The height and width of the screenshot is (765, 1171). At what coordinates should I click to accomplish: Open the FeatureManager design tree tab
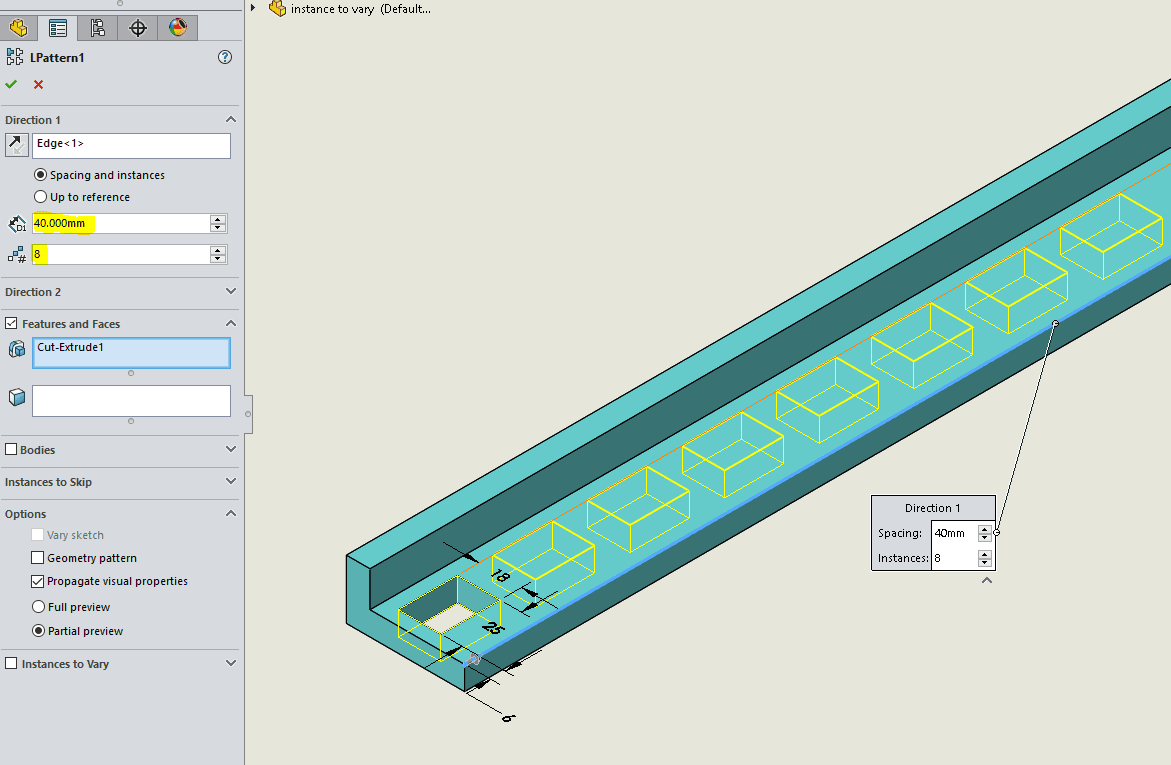18,28
